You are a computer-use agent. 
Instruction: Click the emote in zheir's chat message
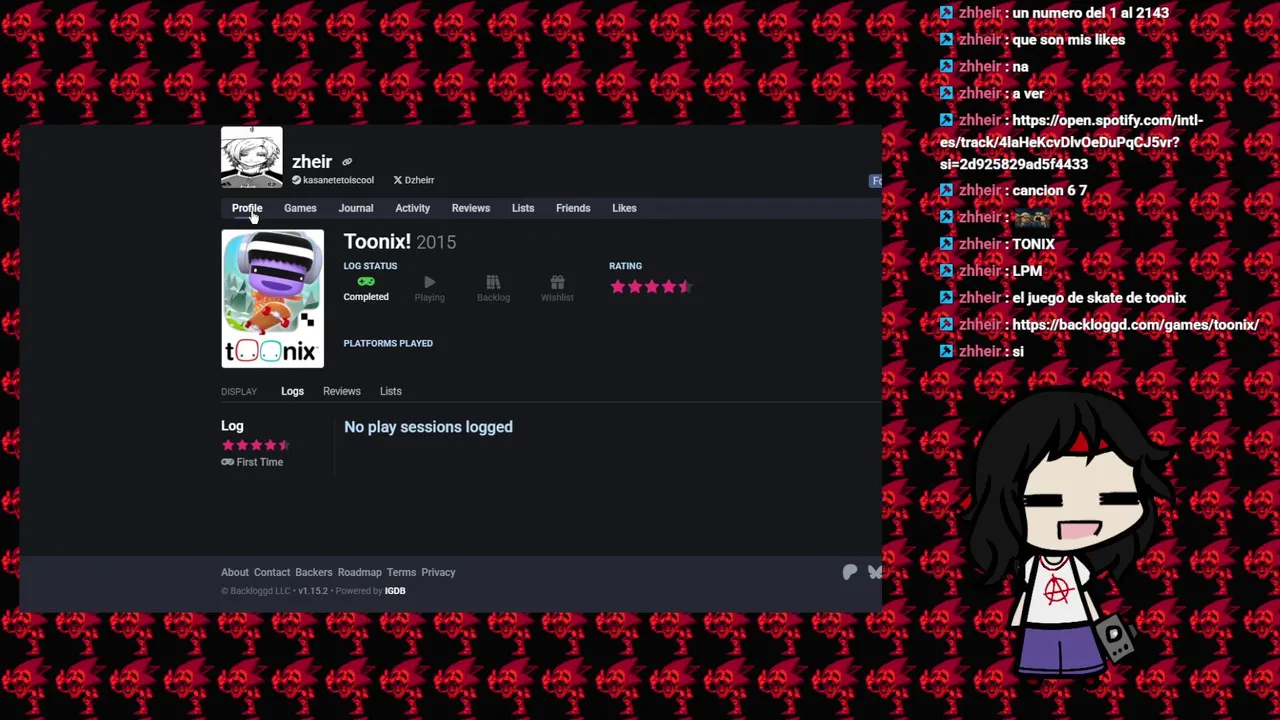pos(1031,218)
